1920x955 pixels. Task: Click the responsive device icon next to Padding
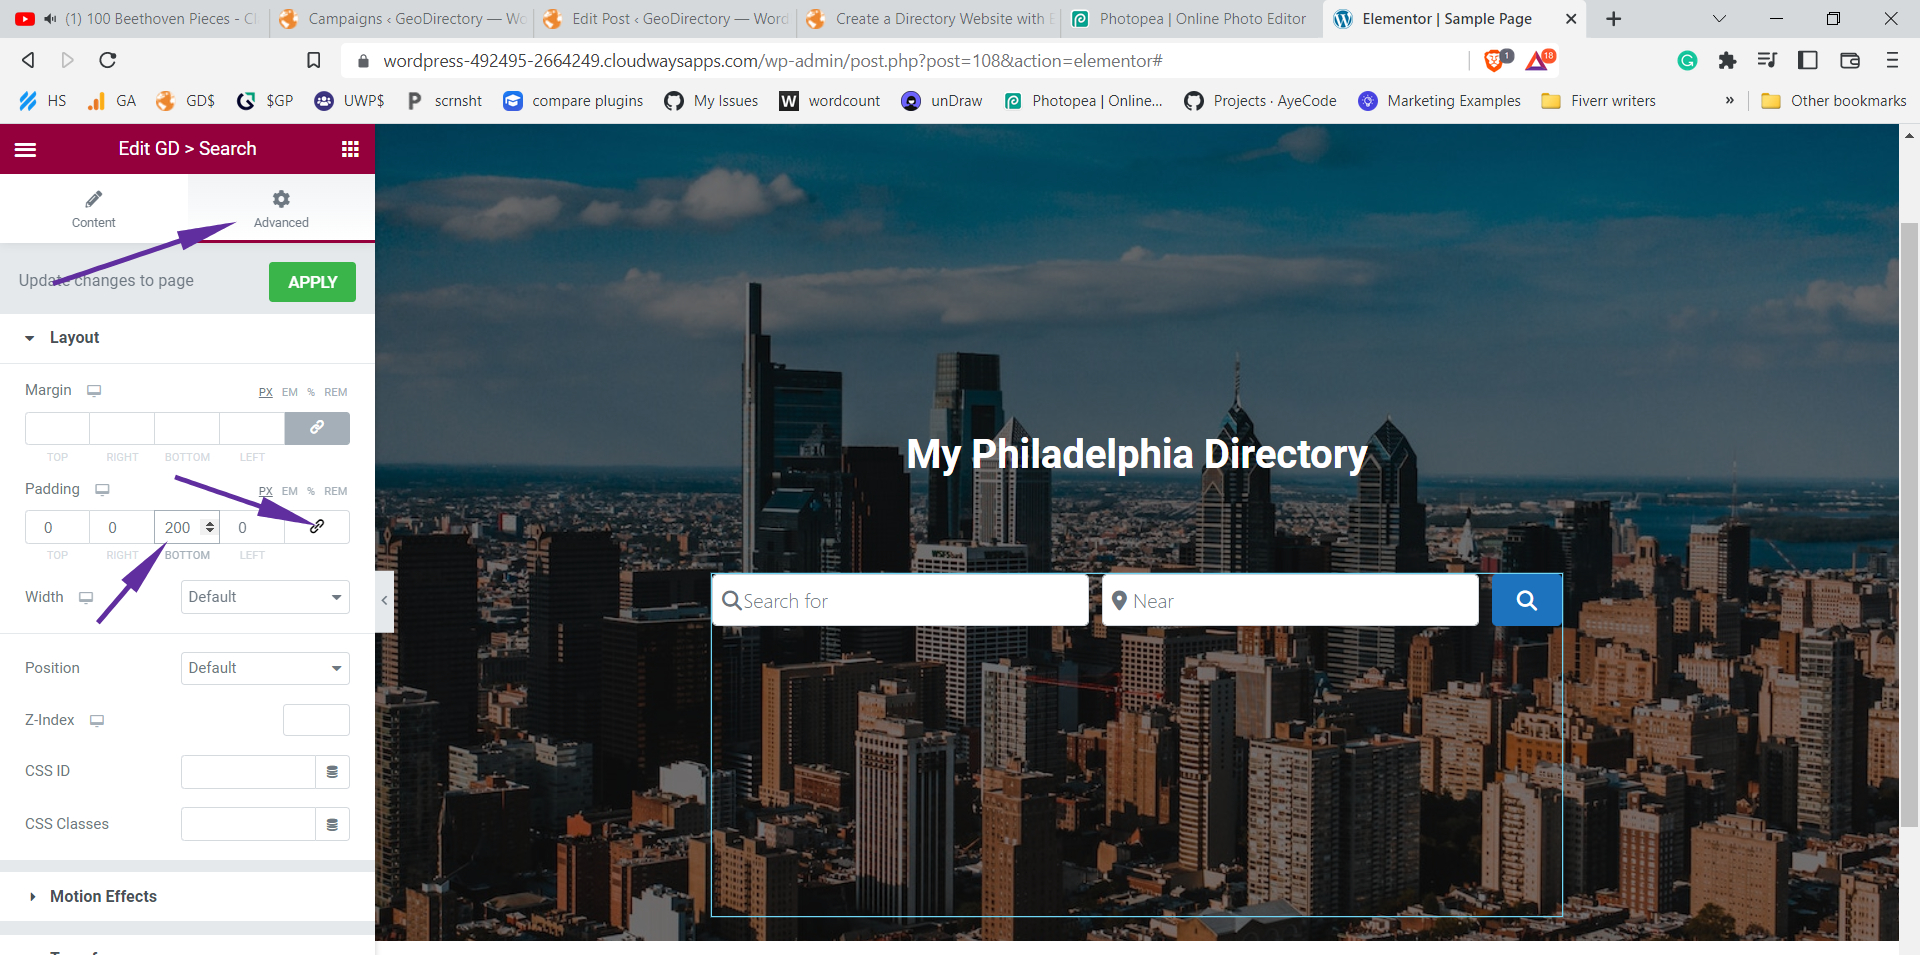coord(102,489)
